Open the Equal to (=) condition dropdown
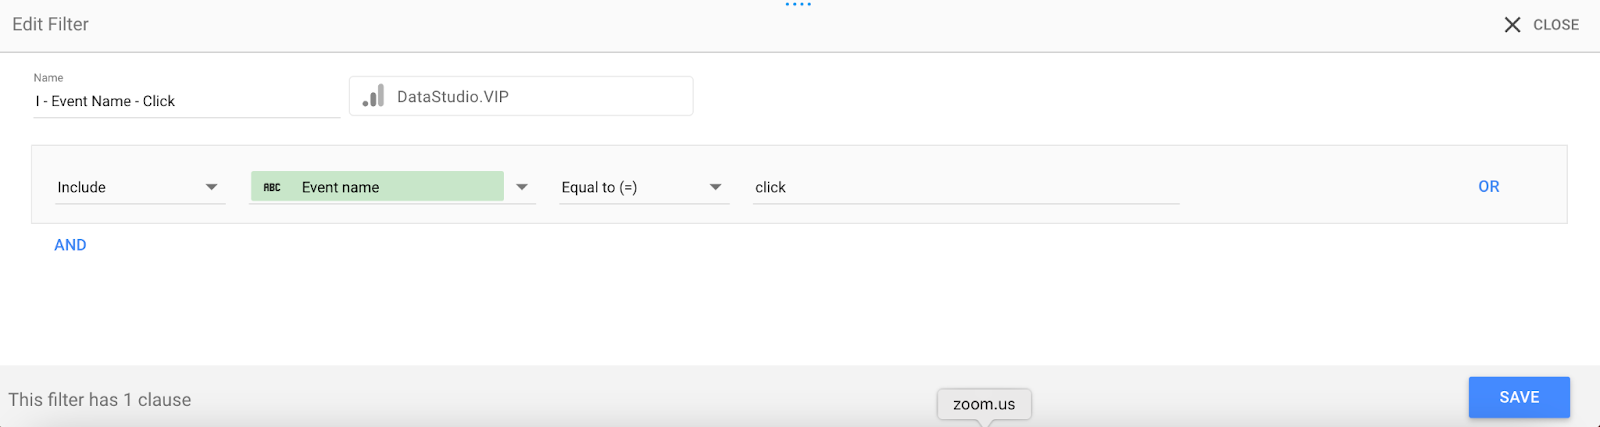 tap(715, 187)
